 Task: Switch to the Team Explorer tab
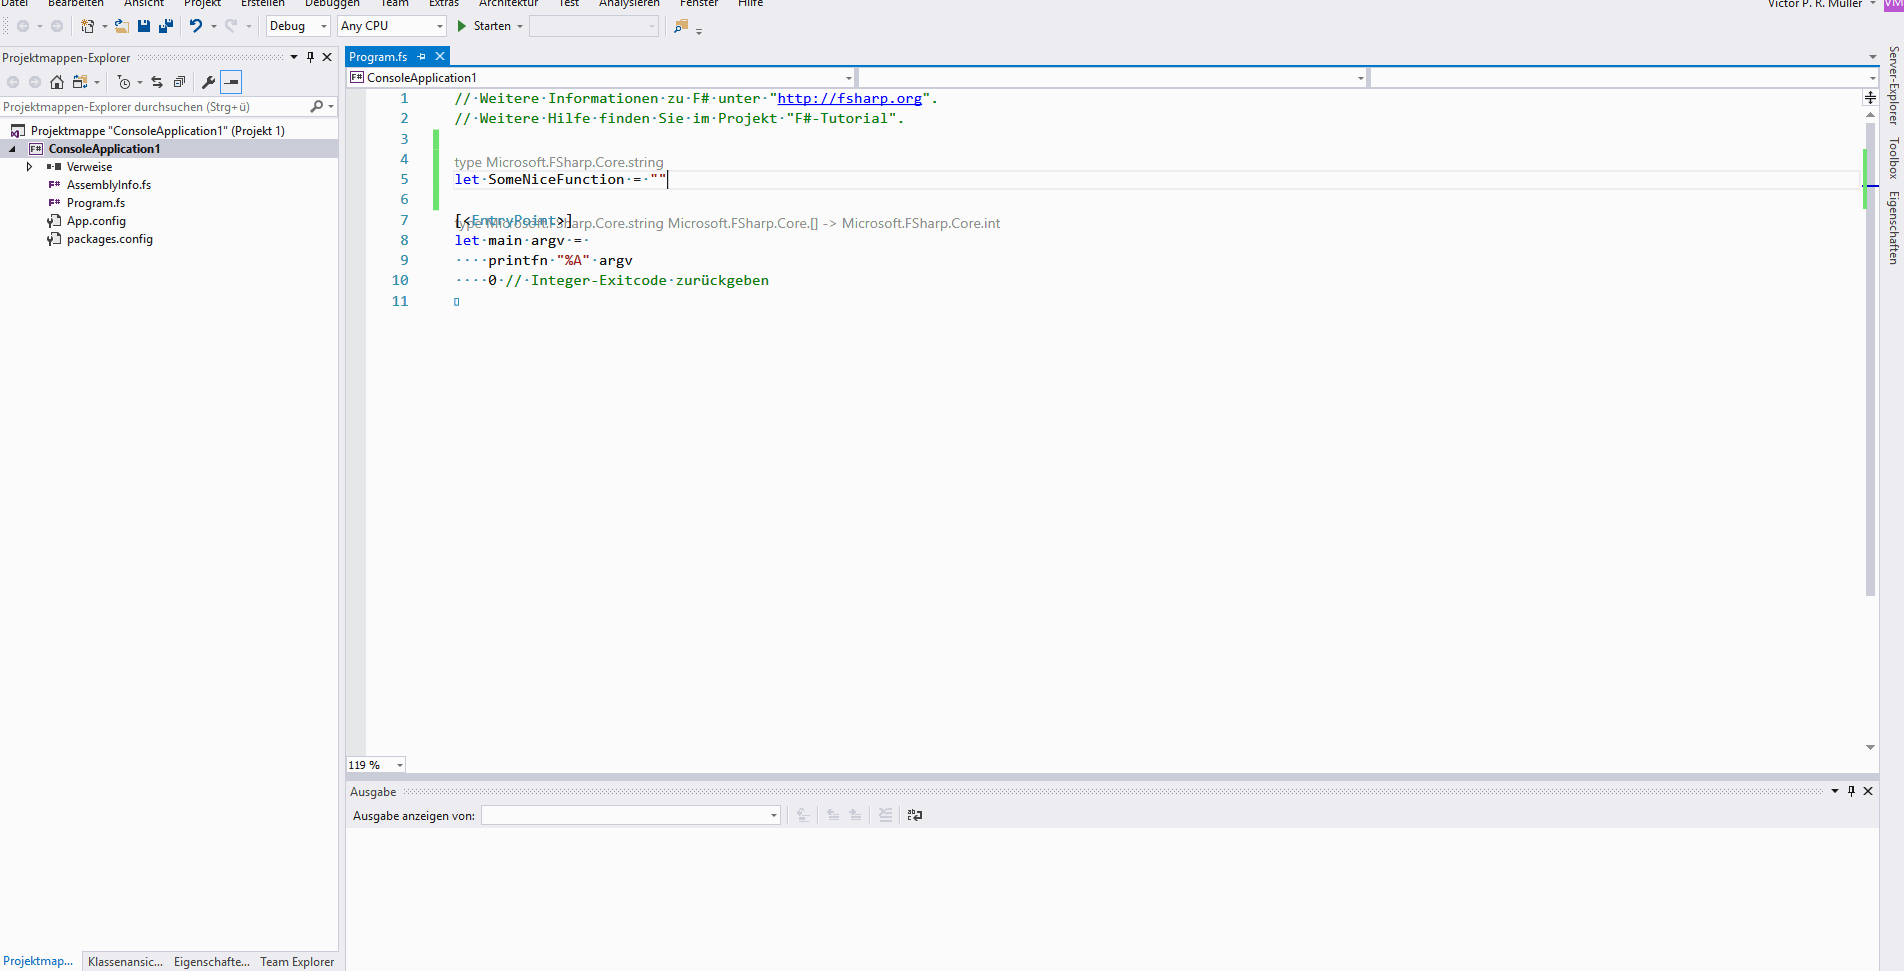pos(296,961)
